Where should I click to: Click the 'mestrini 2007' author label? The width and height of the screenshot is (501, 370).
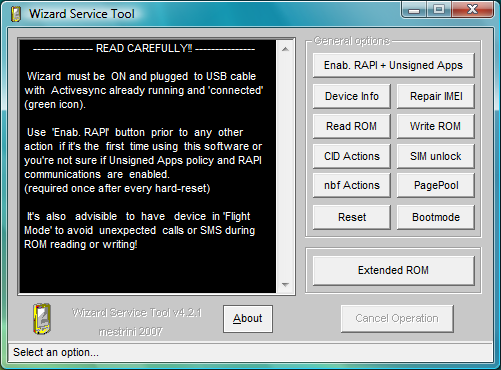click(131, 332)
